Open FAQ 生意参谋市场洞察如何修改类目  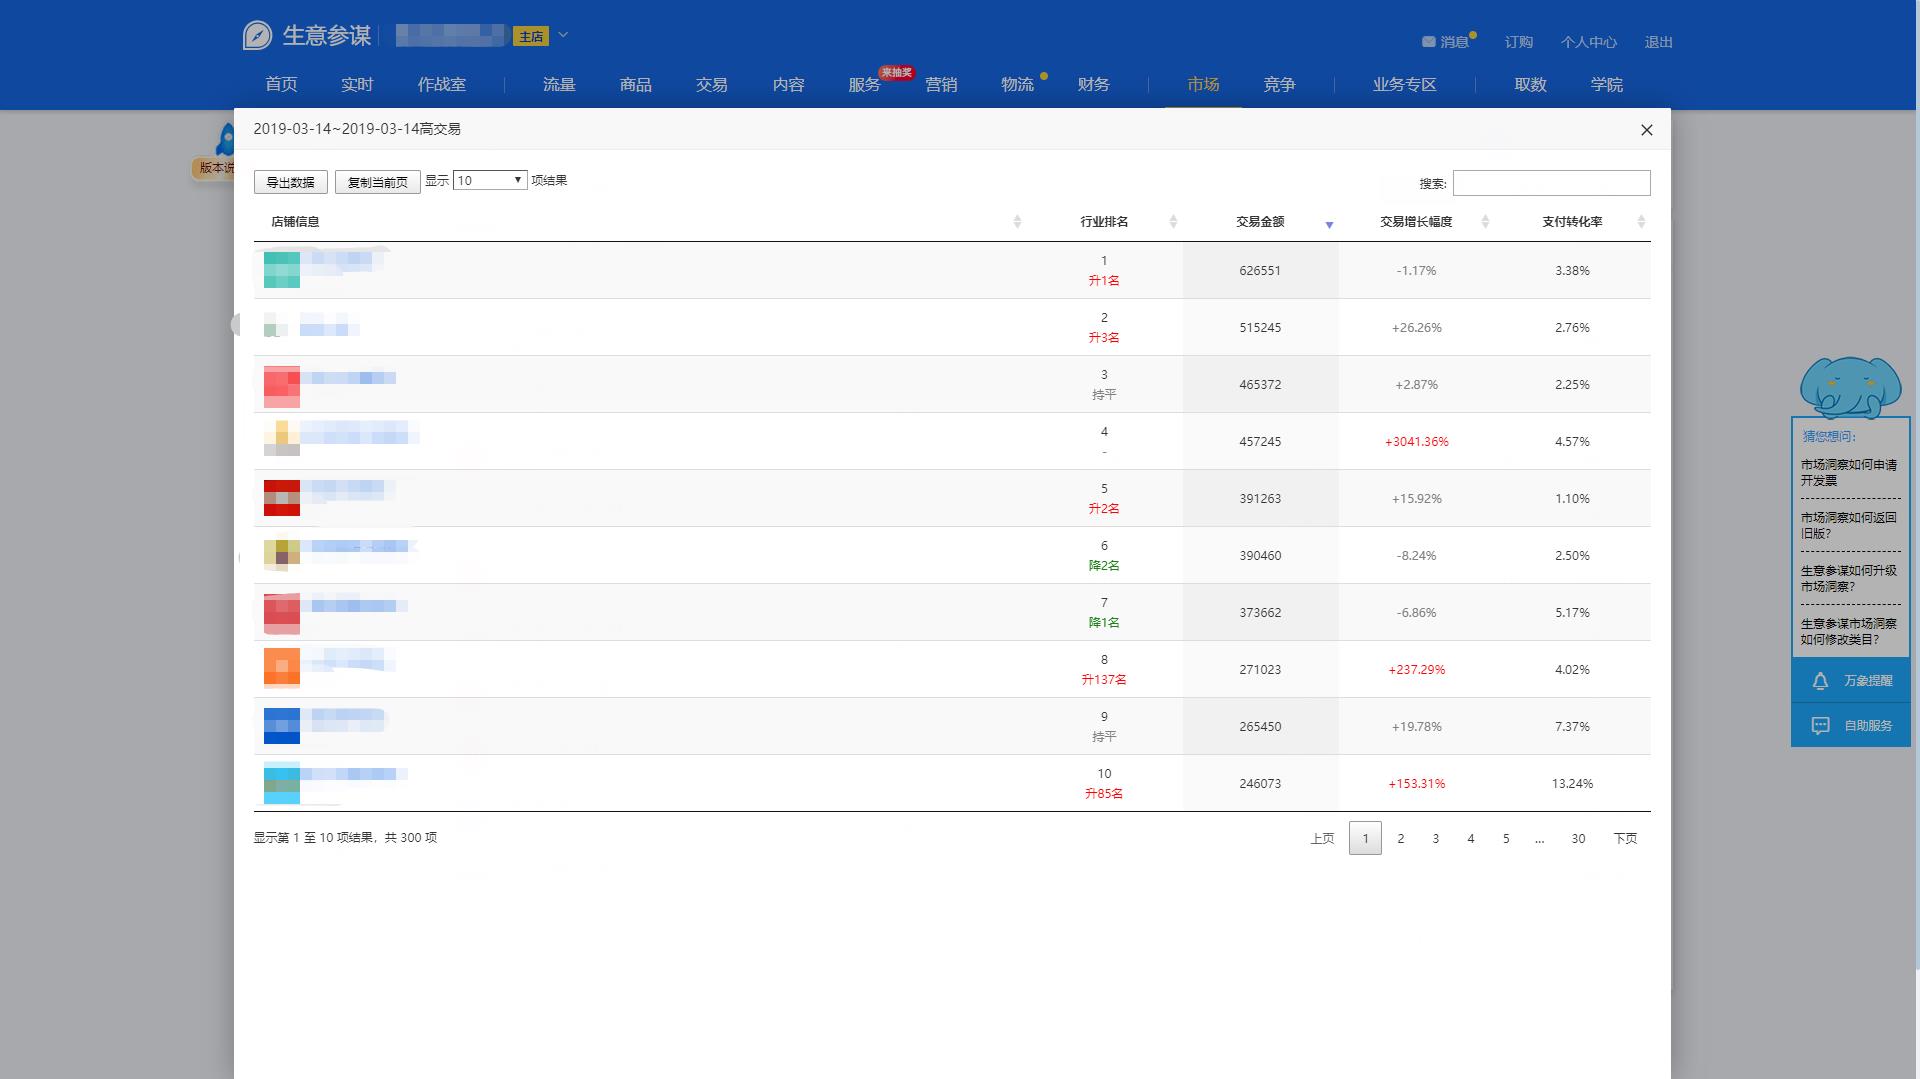tap(1849, 632)
